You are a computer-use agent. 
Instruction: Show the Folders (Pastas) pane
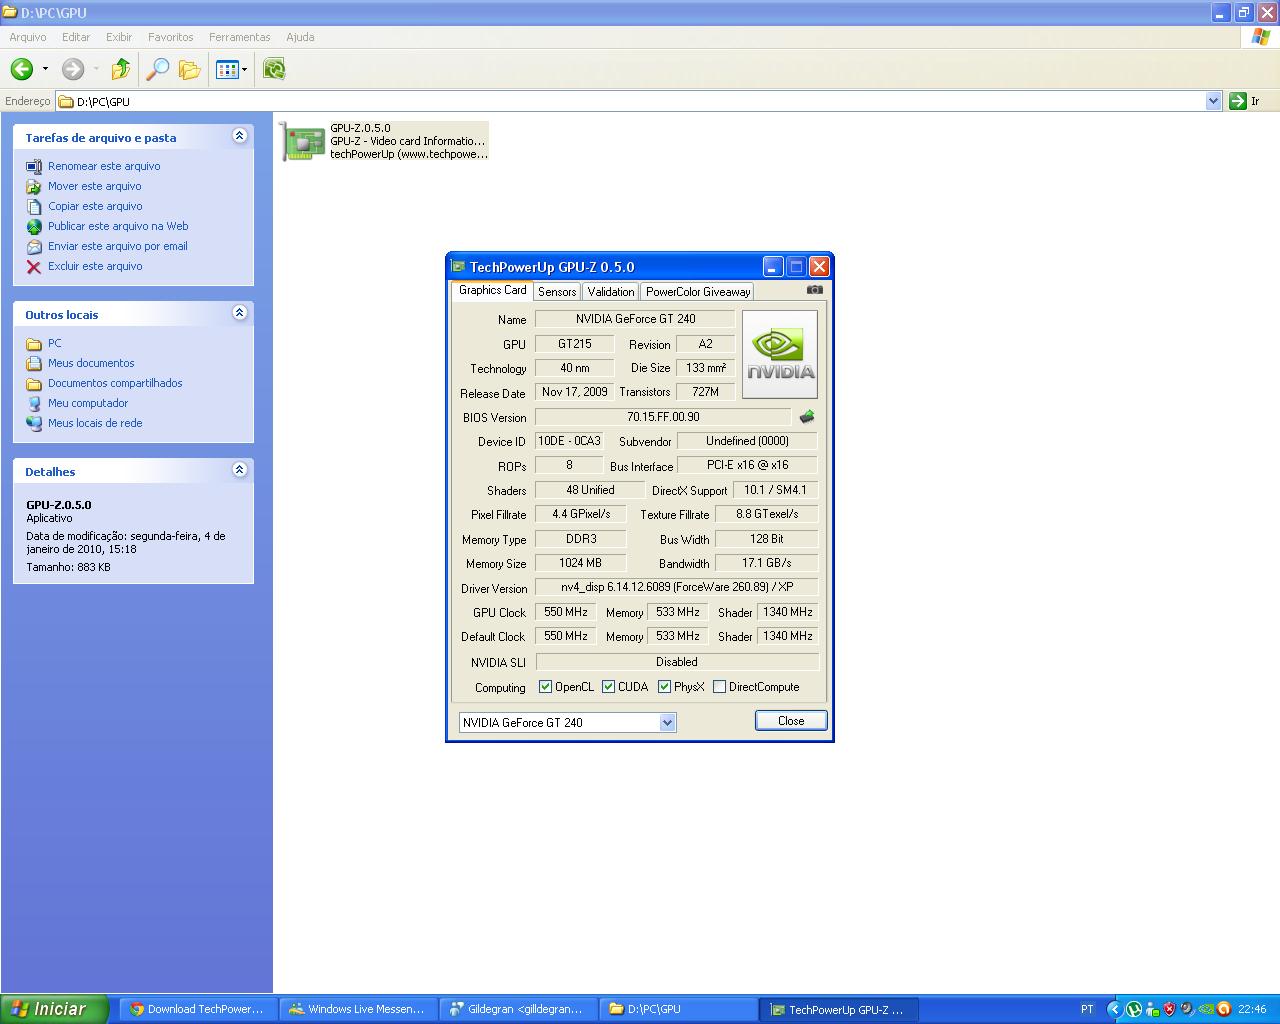[189, 69]
